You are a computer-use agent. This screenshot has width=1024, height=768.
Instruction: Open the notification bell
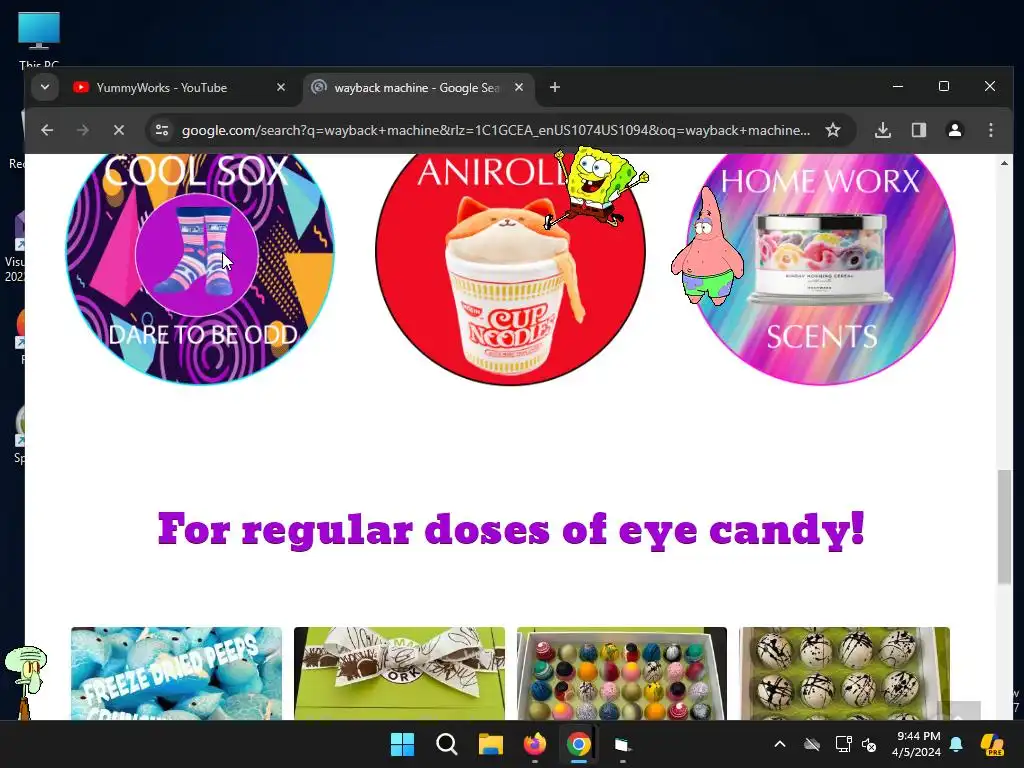click(956, 744)
